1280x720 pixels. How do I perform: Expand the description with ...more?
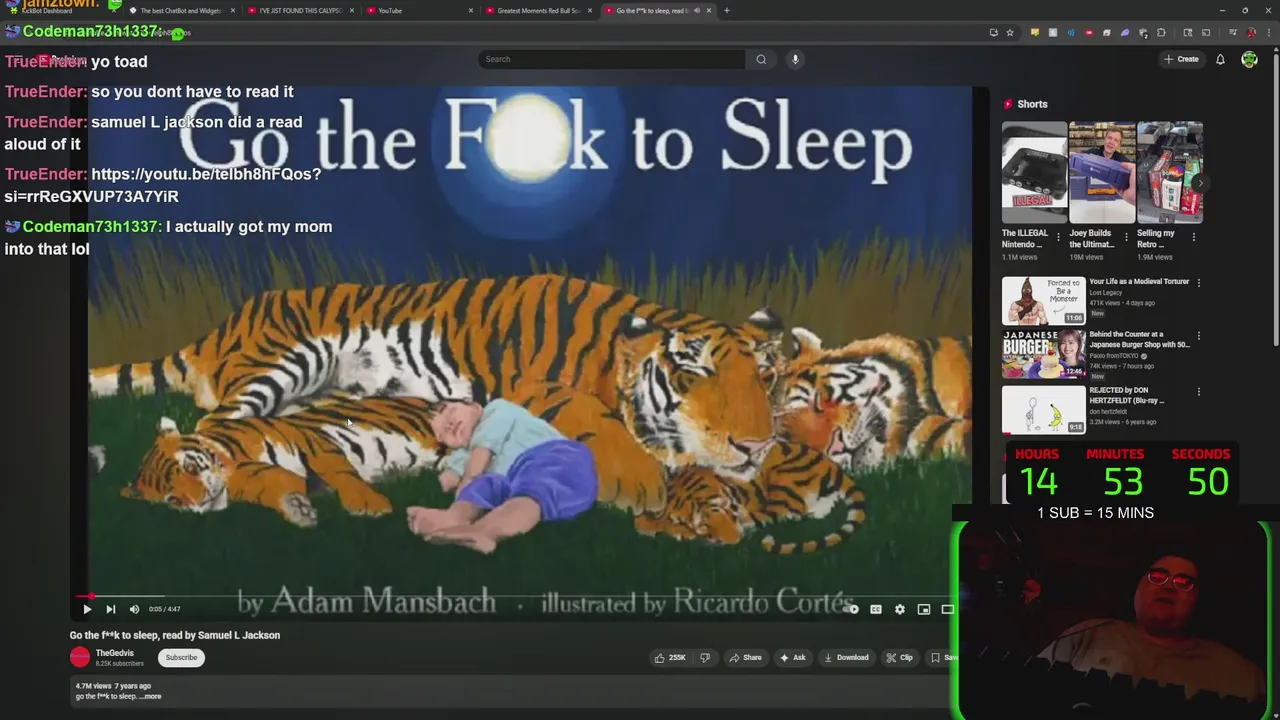point(150,696)
